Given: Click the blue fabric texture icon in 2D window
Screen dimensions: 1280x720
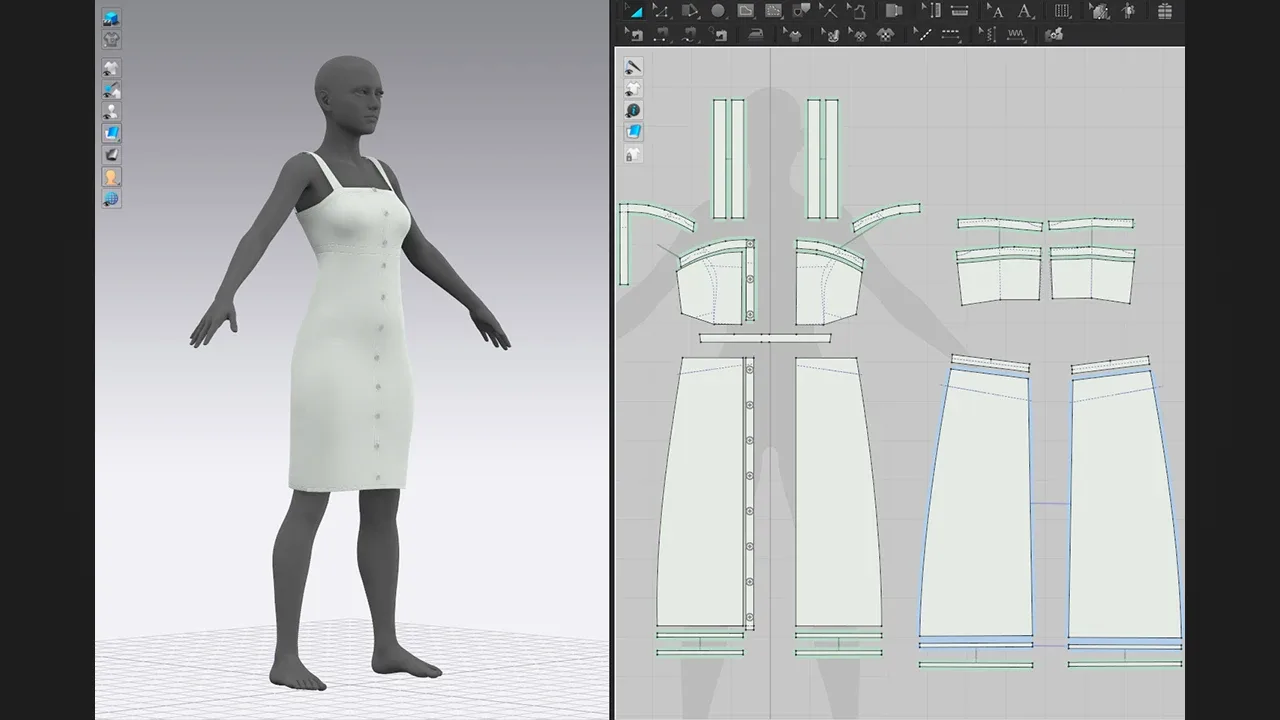Looking at the screenshot, I should pos(633,132).
